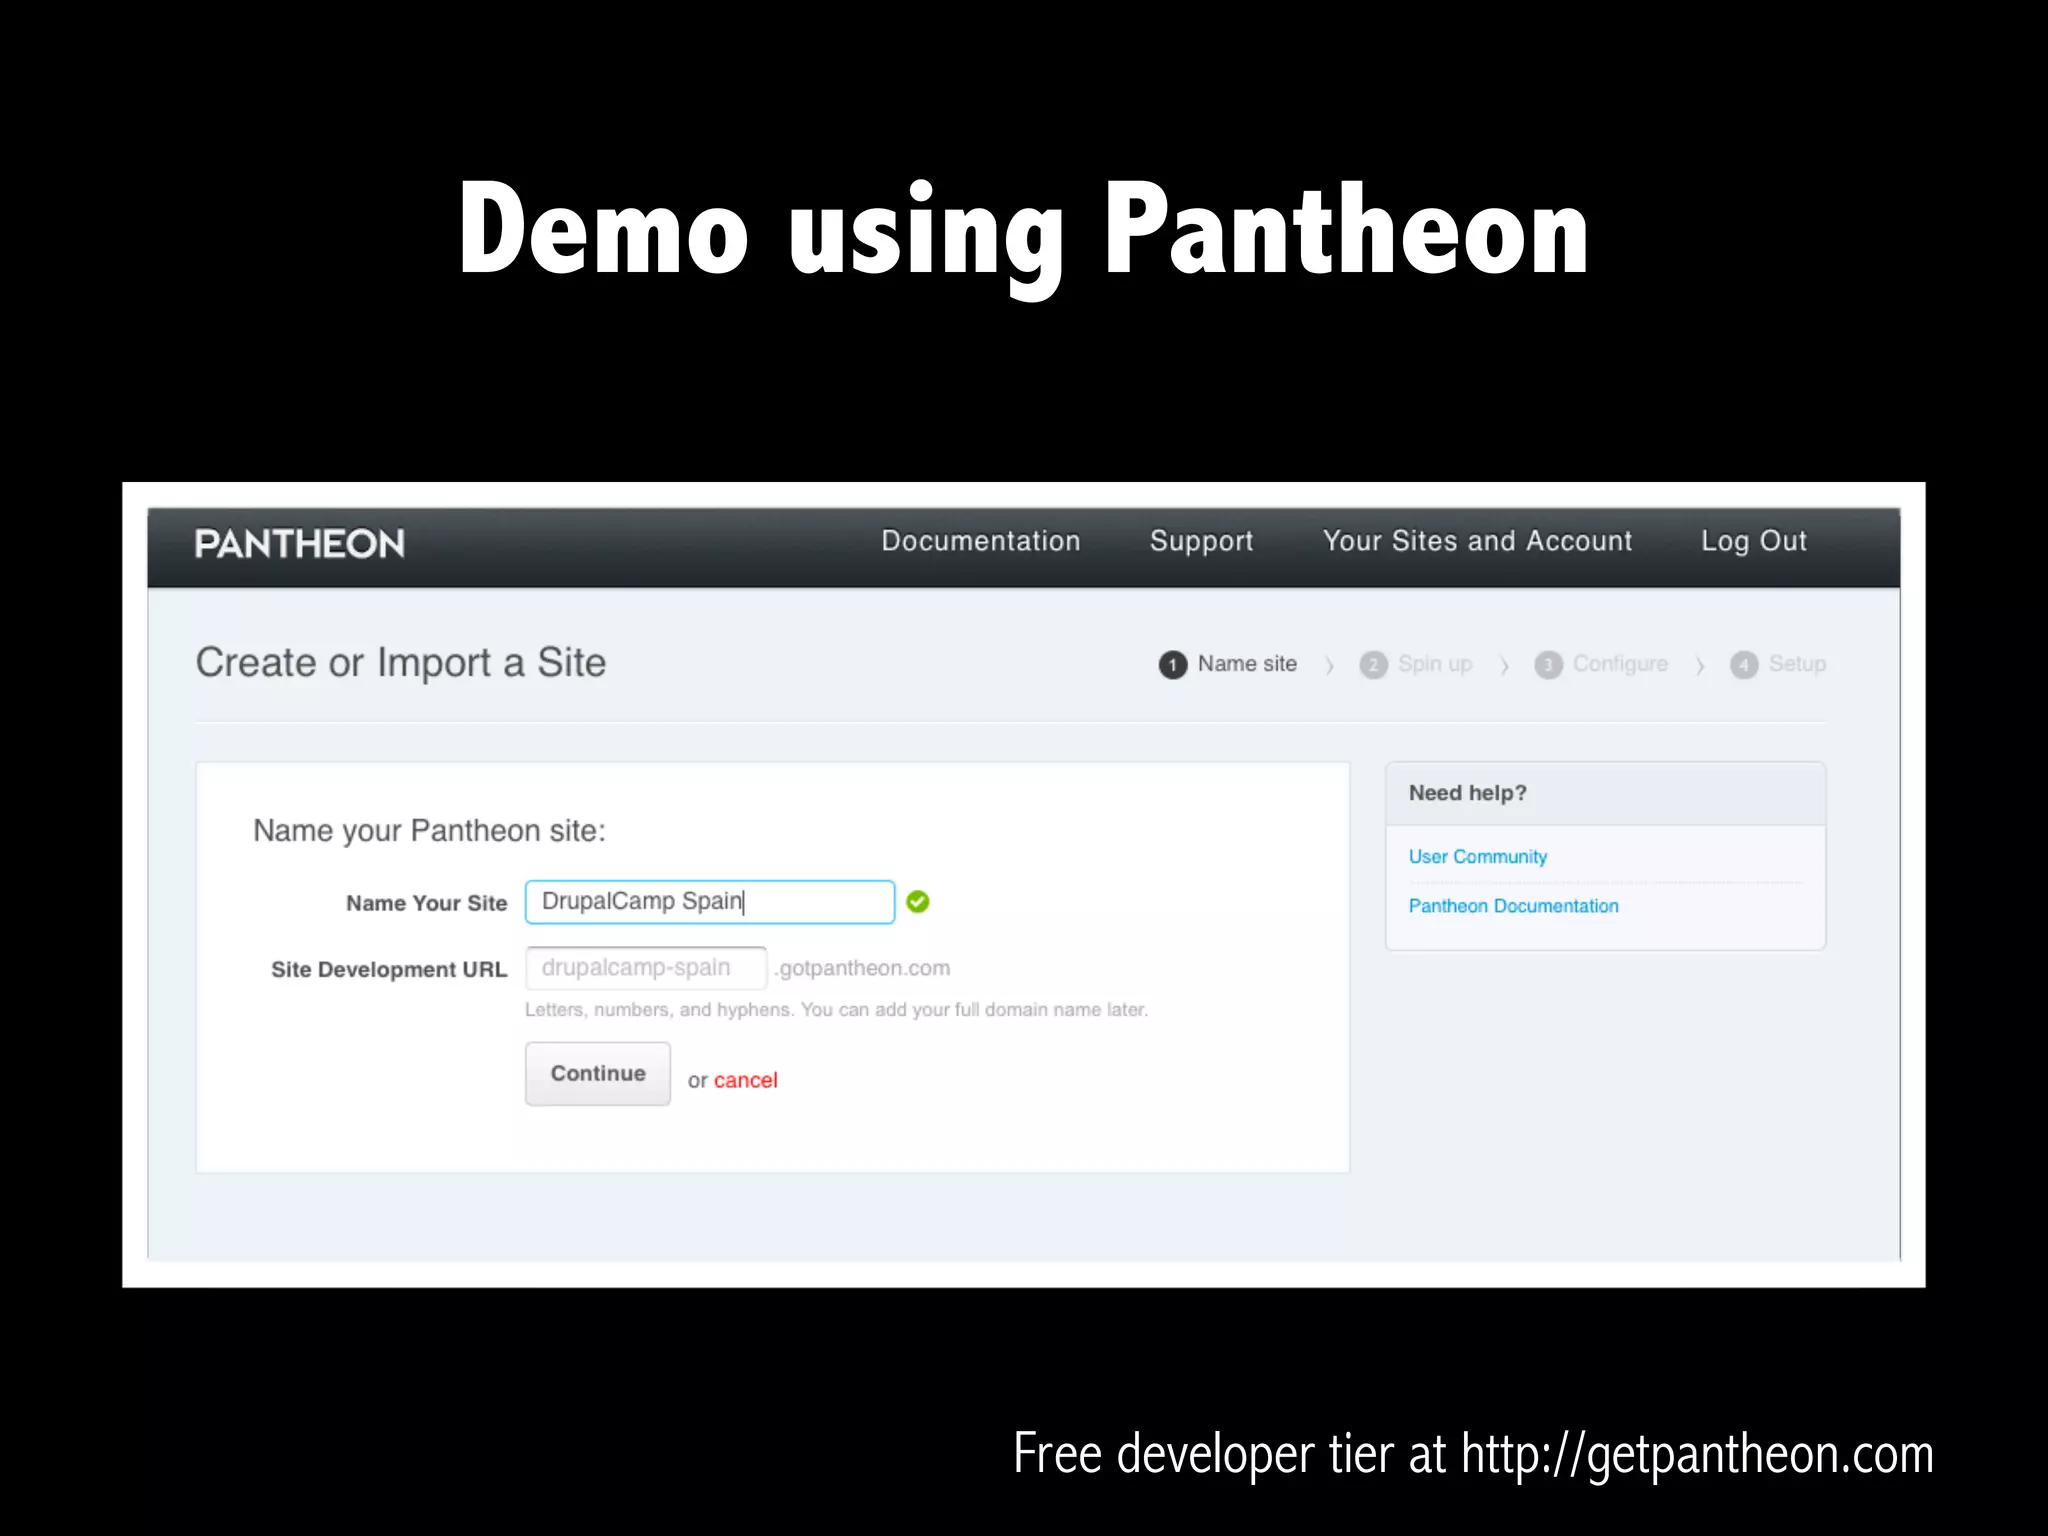
Task: Click the 'Free developer tier' footer text
Action: pos(1473,1454)
